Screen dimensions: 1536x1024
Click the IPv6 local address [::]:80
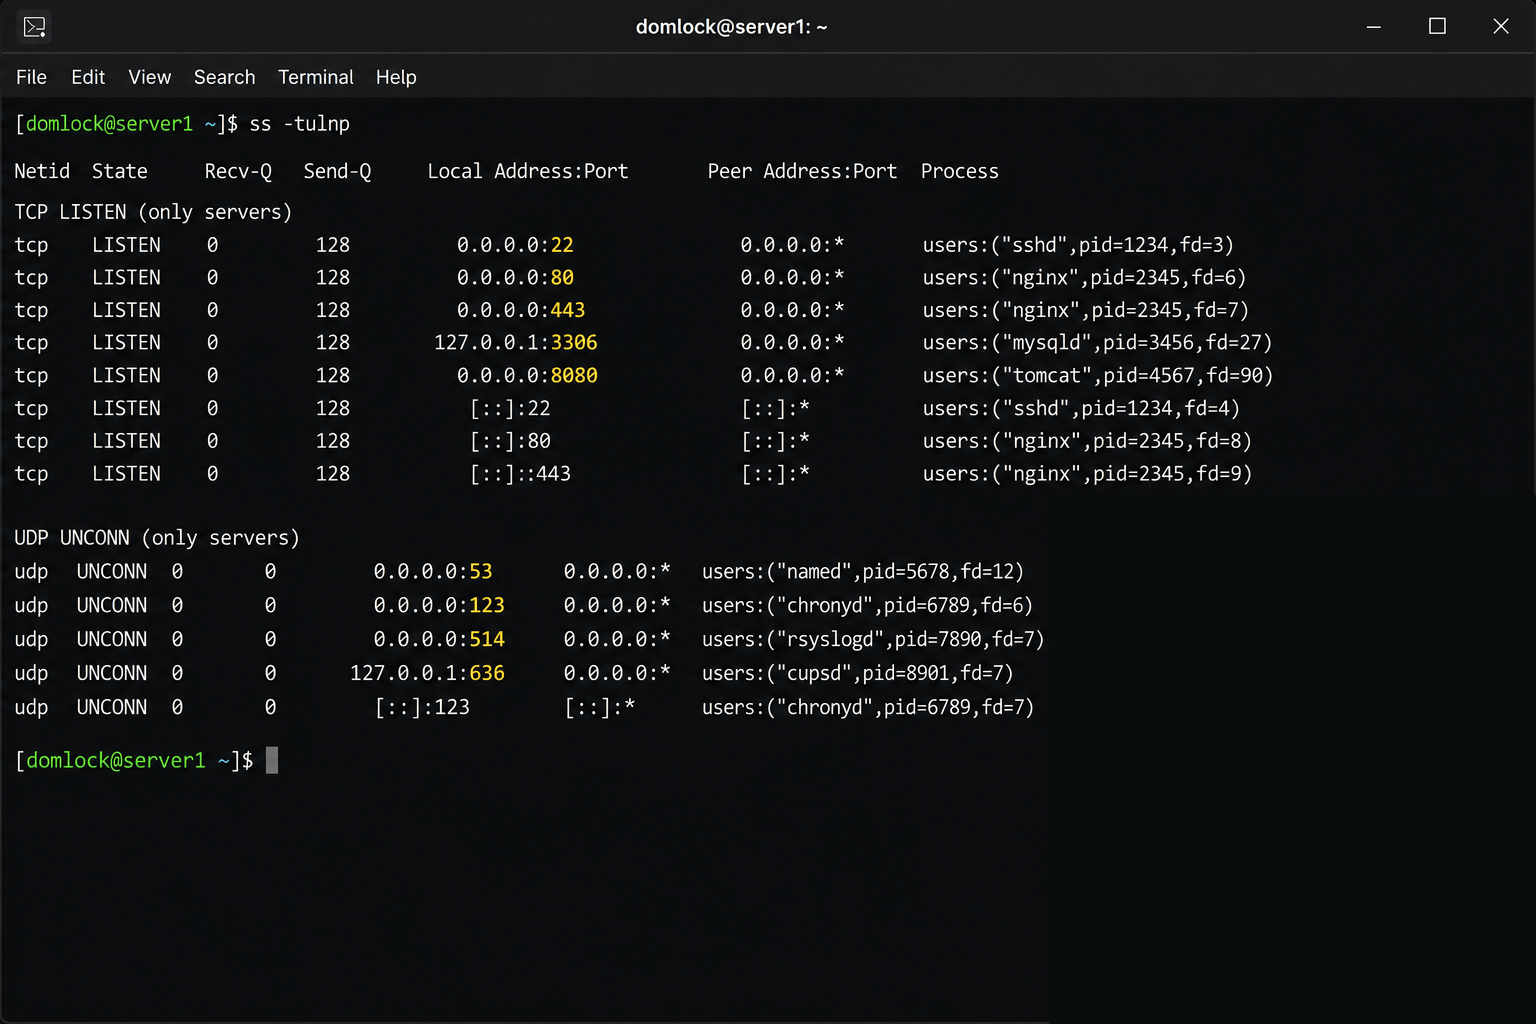[x=510, y=441]
